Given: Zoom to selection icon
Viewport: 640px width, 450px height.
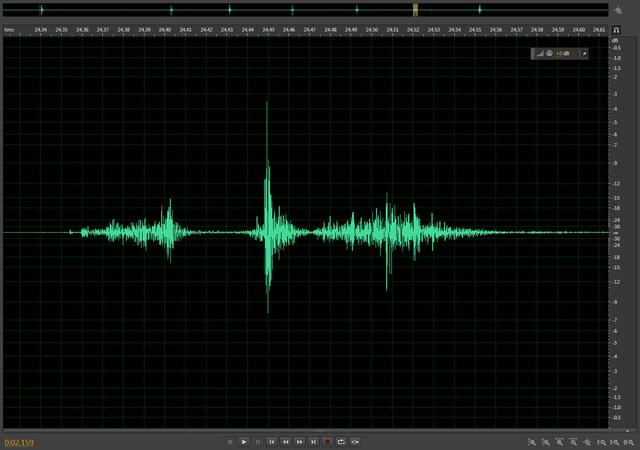Looking at the screenshot, I should click(x=629, y=442).
